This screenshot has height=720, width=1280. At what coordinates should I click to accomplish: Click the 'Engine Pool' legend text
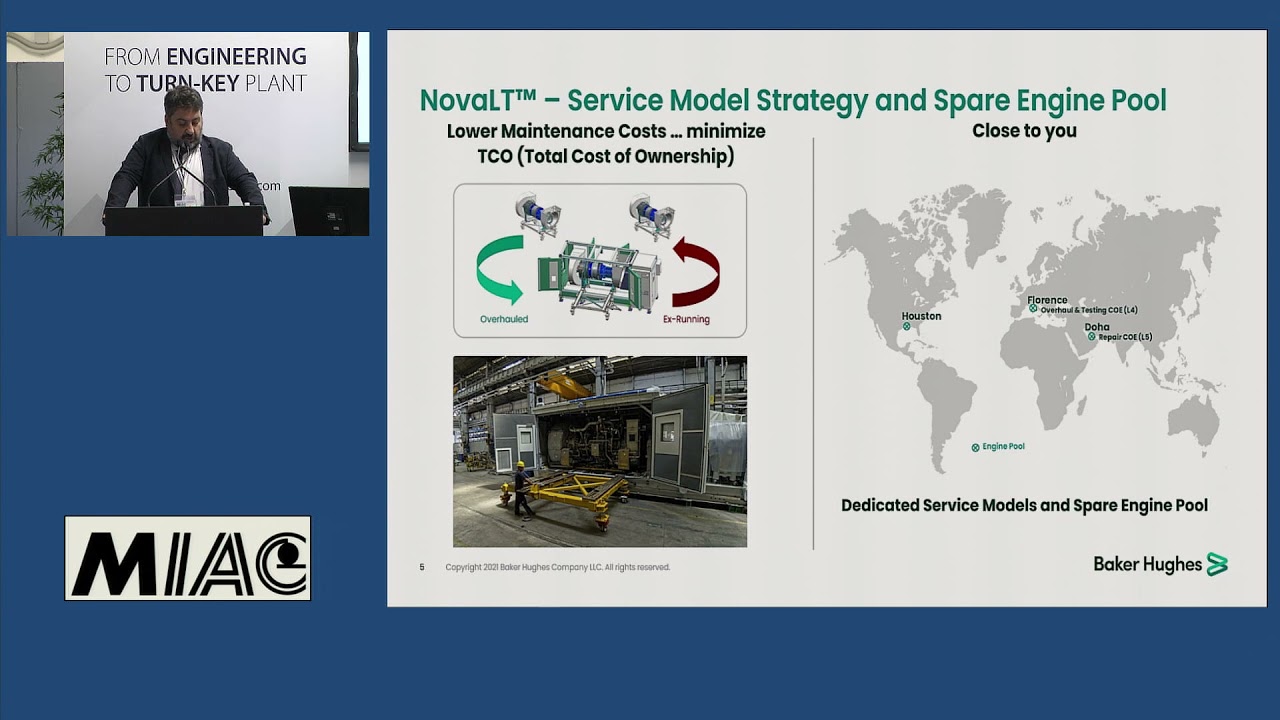(x=1003, y=447)
